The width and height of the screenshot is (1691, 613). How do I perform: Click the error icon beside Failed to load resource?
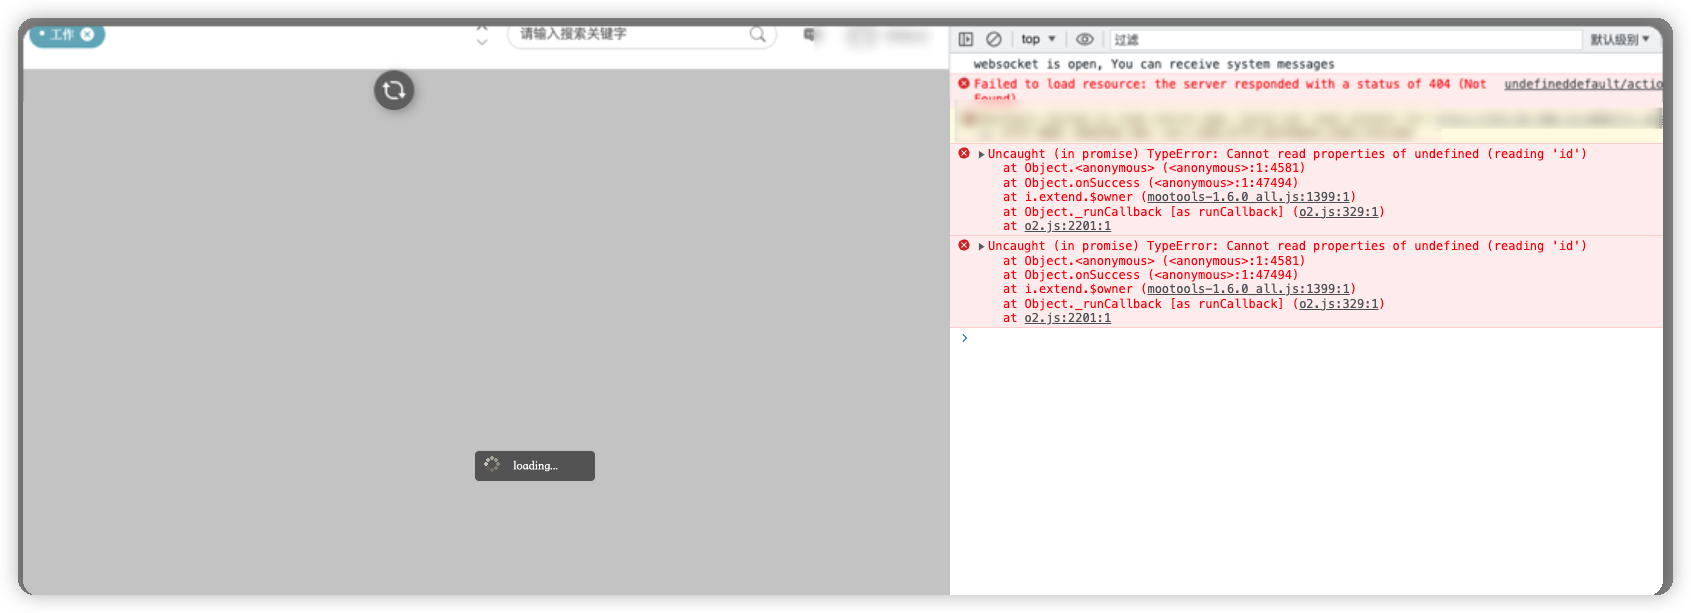click(x=964, y=83)
